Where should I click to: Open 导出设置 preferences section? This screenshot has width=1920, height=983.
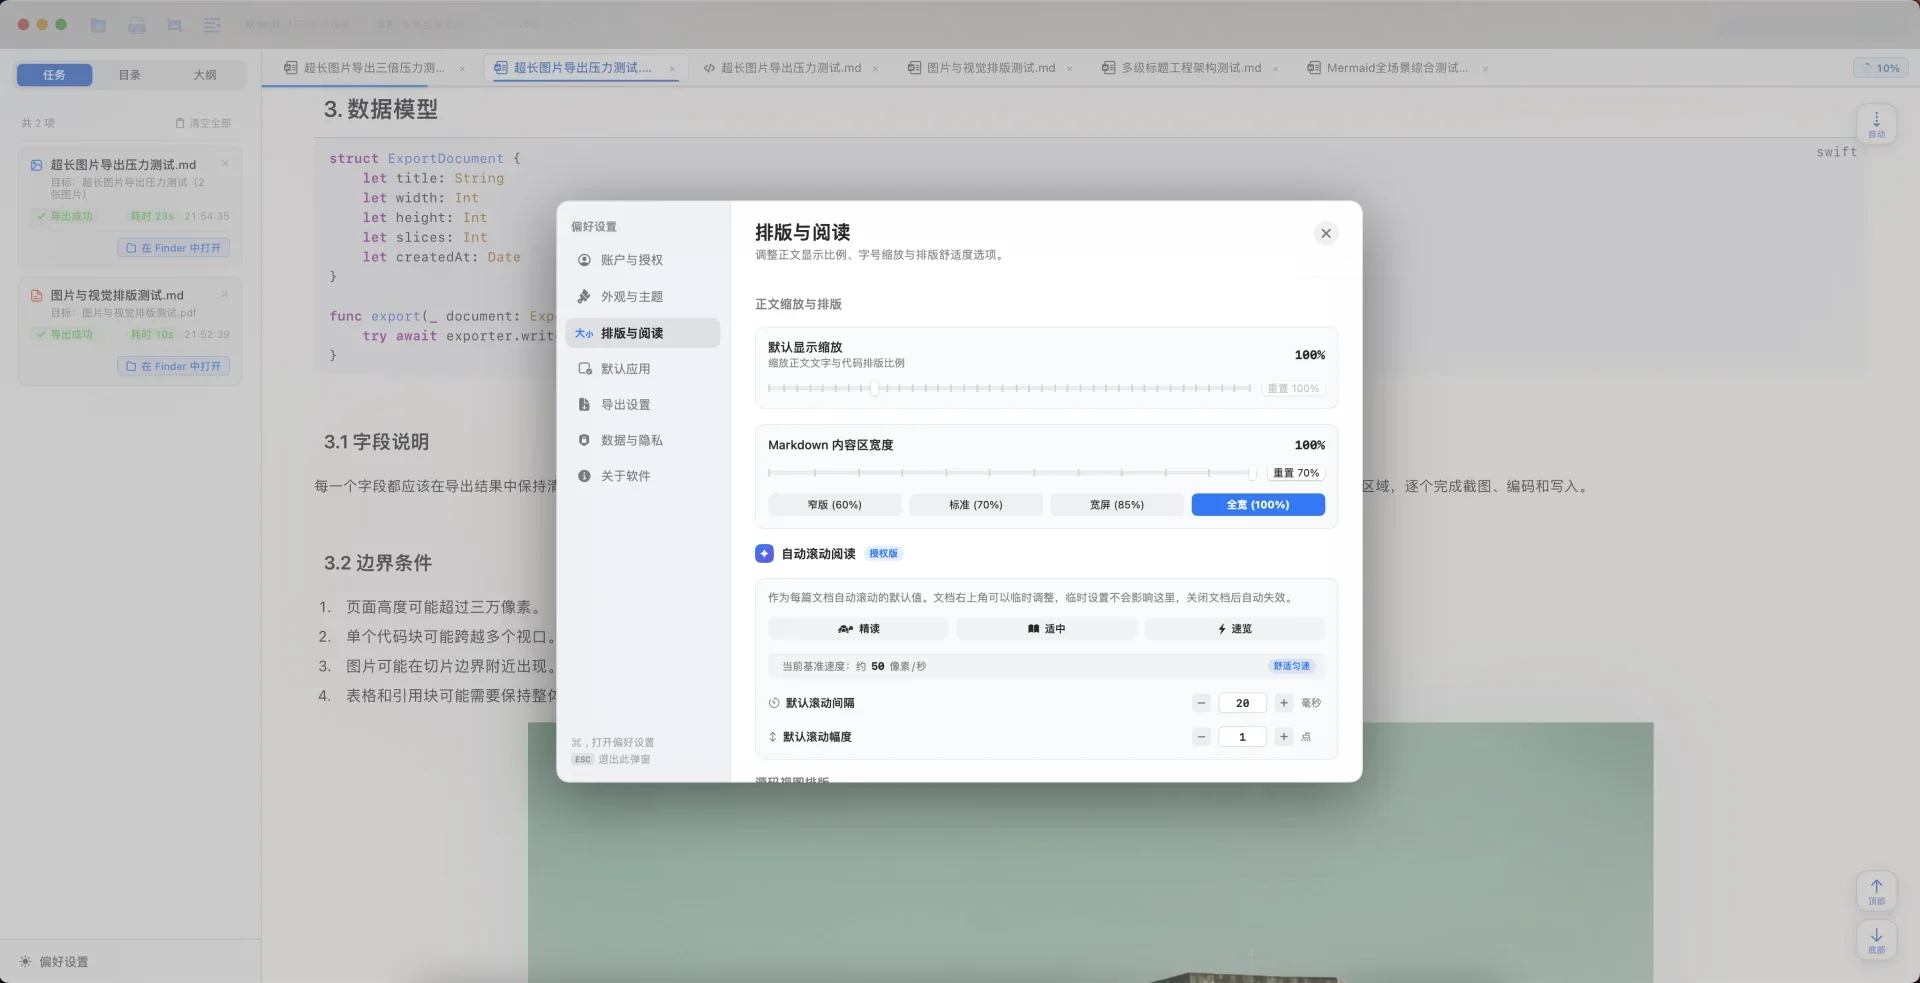[x=643, y=405]
